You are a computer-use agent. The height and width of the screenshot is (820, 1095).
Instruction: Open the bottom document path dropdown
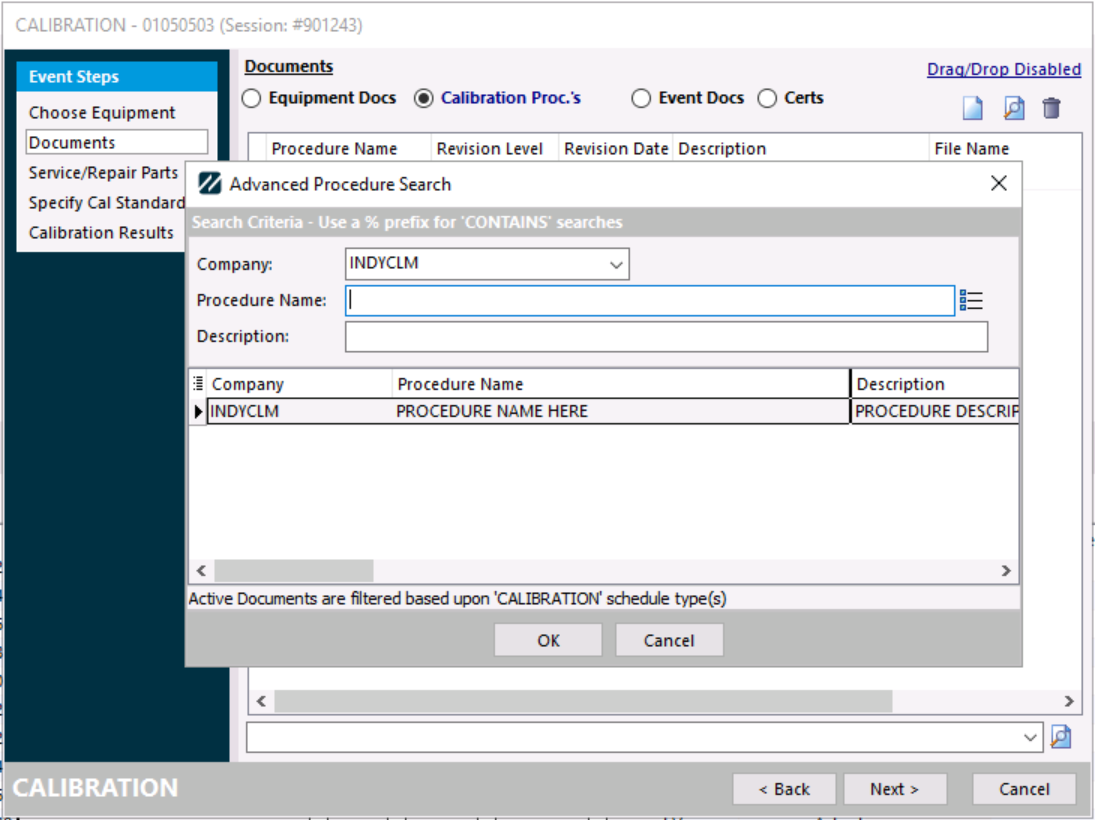1031,737
